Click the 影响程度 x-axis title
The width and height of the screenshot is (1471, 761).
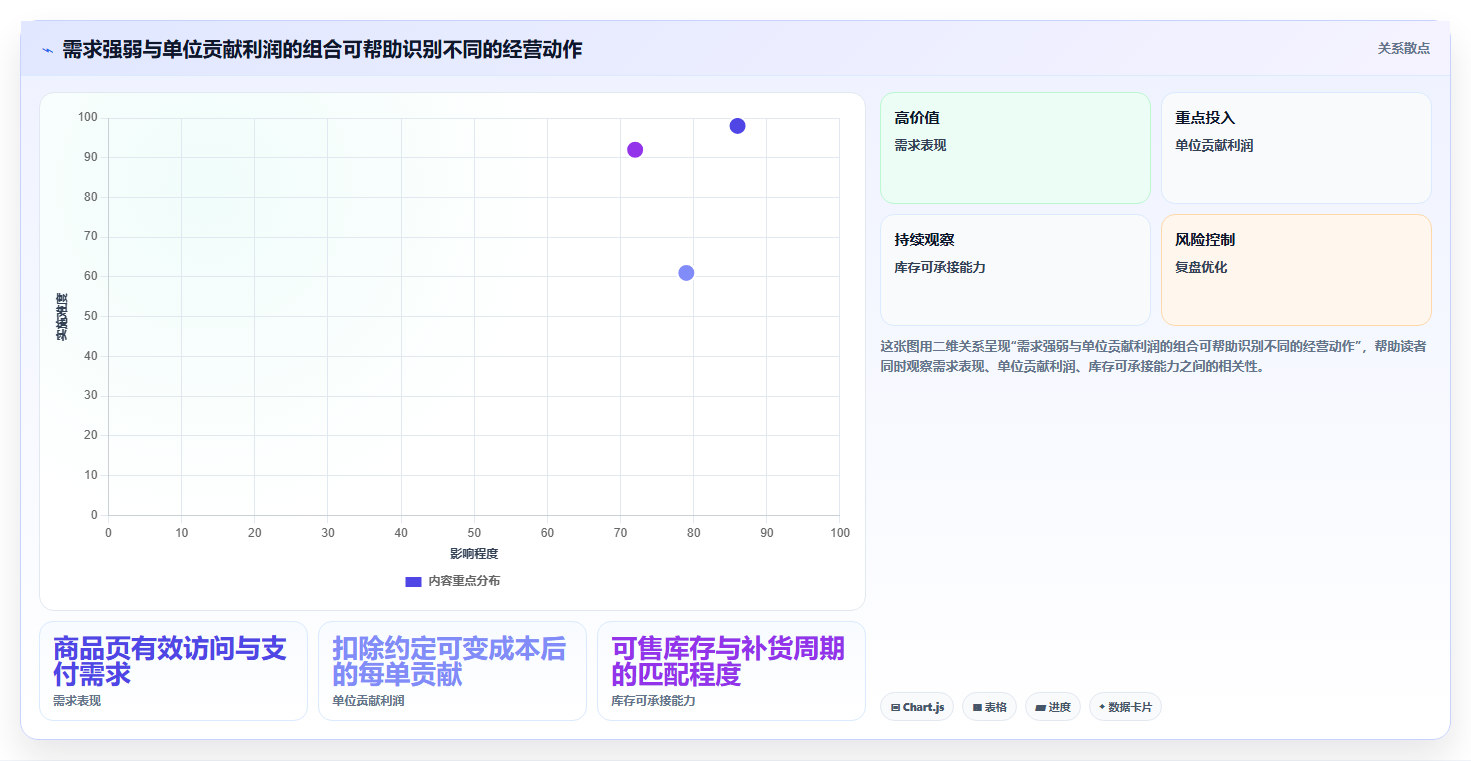[474, 554]
